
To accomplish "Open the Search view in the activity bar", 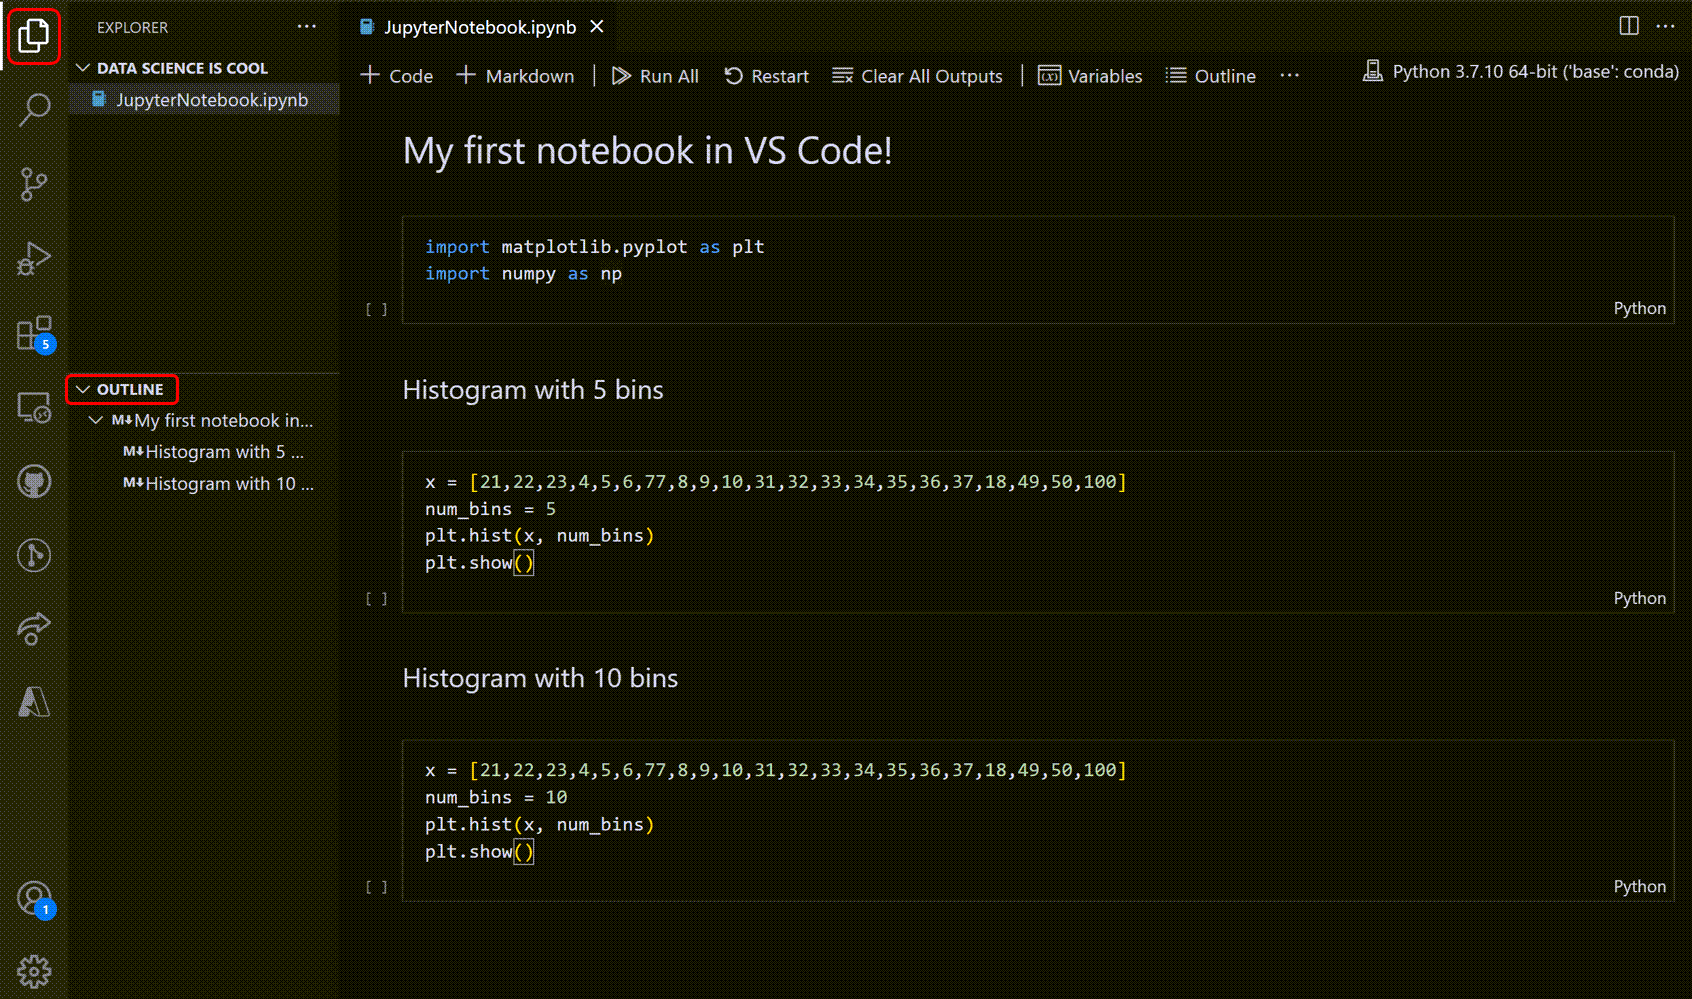I will [x=33, y=109].
